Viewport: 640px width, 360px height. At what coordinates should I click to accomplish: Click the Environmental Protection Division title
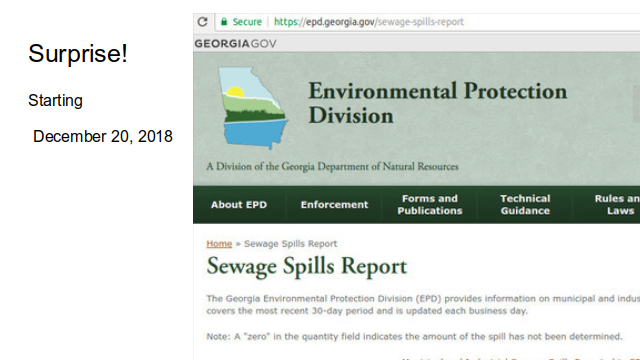point(438,103)
